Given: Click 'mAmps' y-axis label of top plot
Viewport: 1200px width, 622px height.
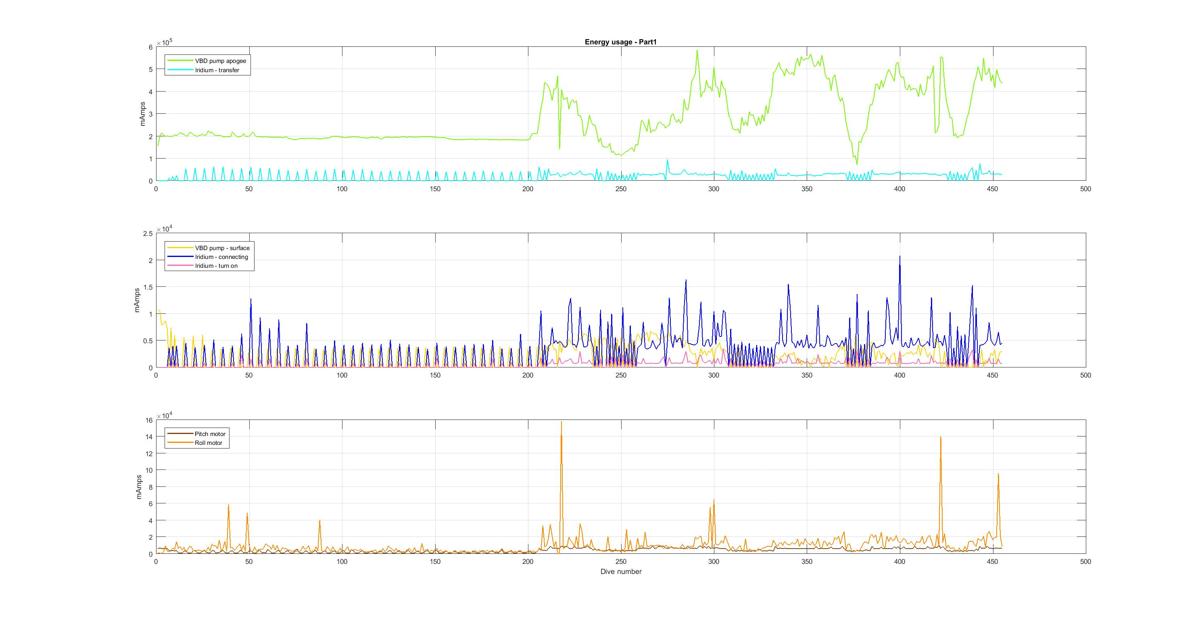Looking at the screenshot, I should point(140,113).
